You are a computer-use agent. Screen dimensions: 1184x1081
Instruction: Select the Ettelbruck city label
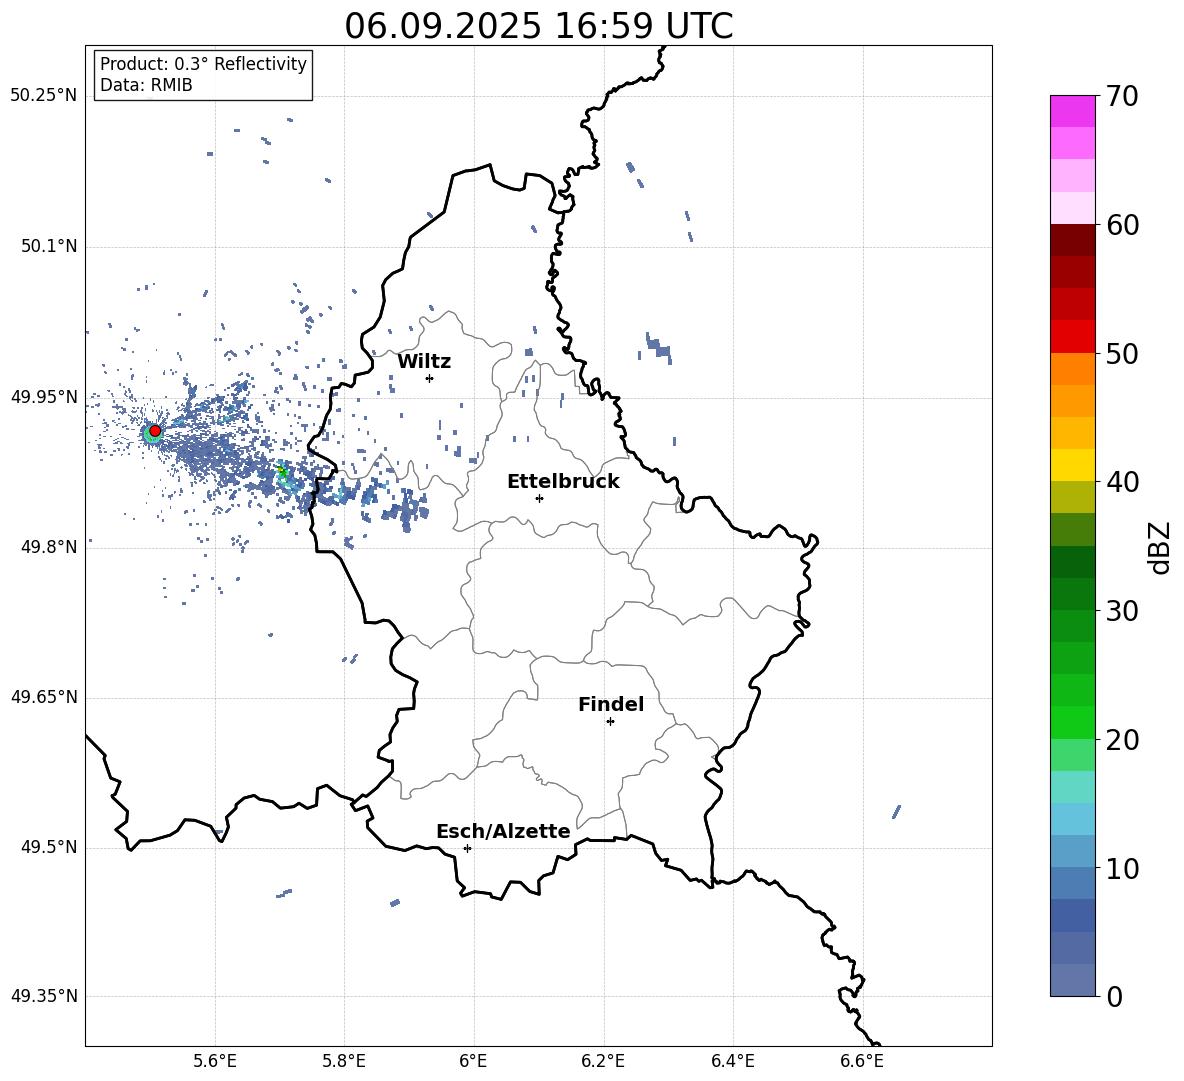click(x=563, y=482)
